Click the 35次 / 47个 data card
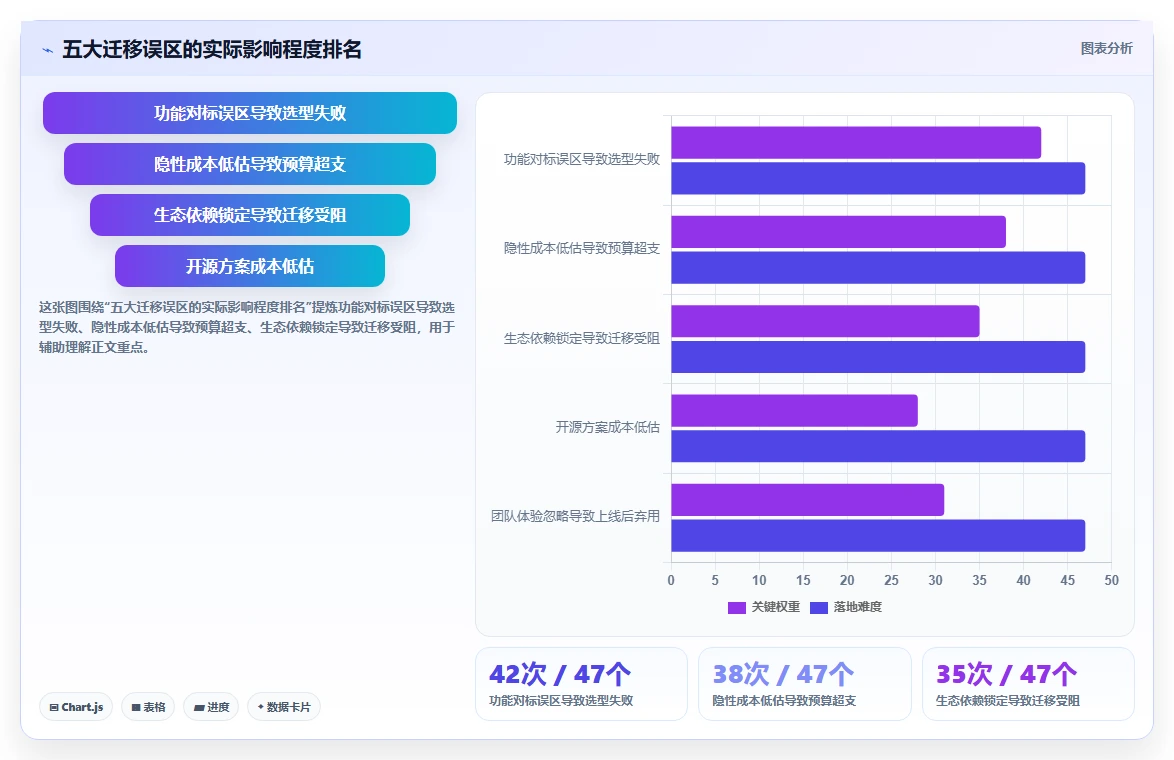 [x=1028, y=684]
